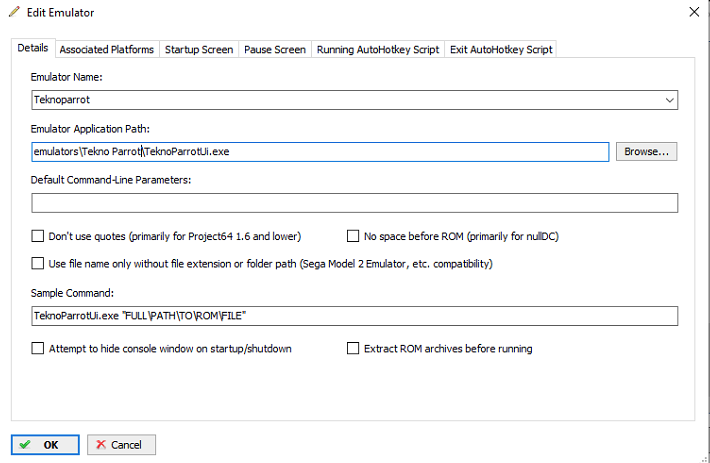Click the Sample Command text field
The height and width of the screenshot is (463, 710).
355,316
